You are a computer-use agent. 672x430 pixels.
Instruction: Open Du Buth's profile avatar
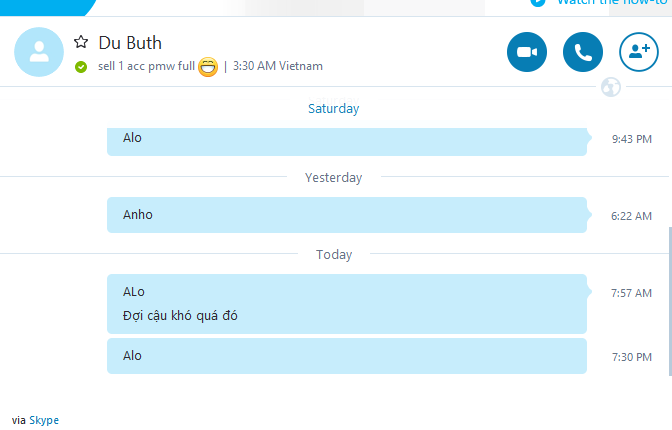pos(39,52)
